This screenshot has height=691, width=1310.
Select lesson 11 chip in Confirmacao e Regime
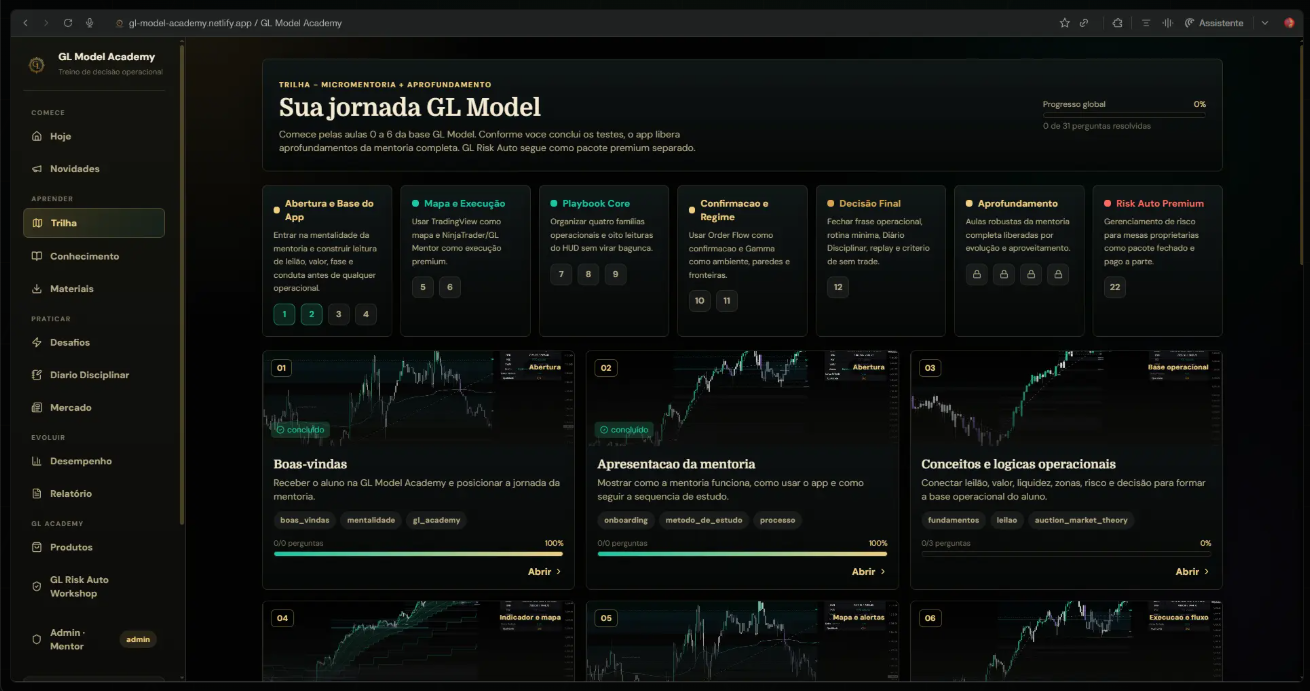(727, 300)
